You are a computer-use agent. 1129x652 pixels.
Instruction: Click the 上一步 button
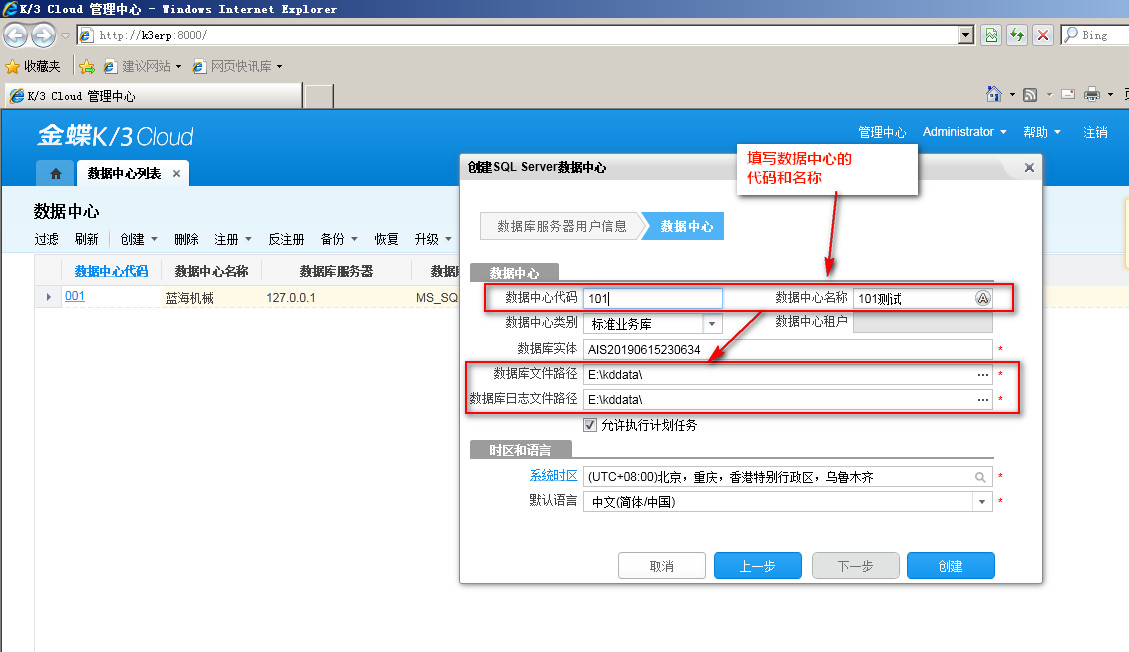pyautogui.click(x=757, y=566)
